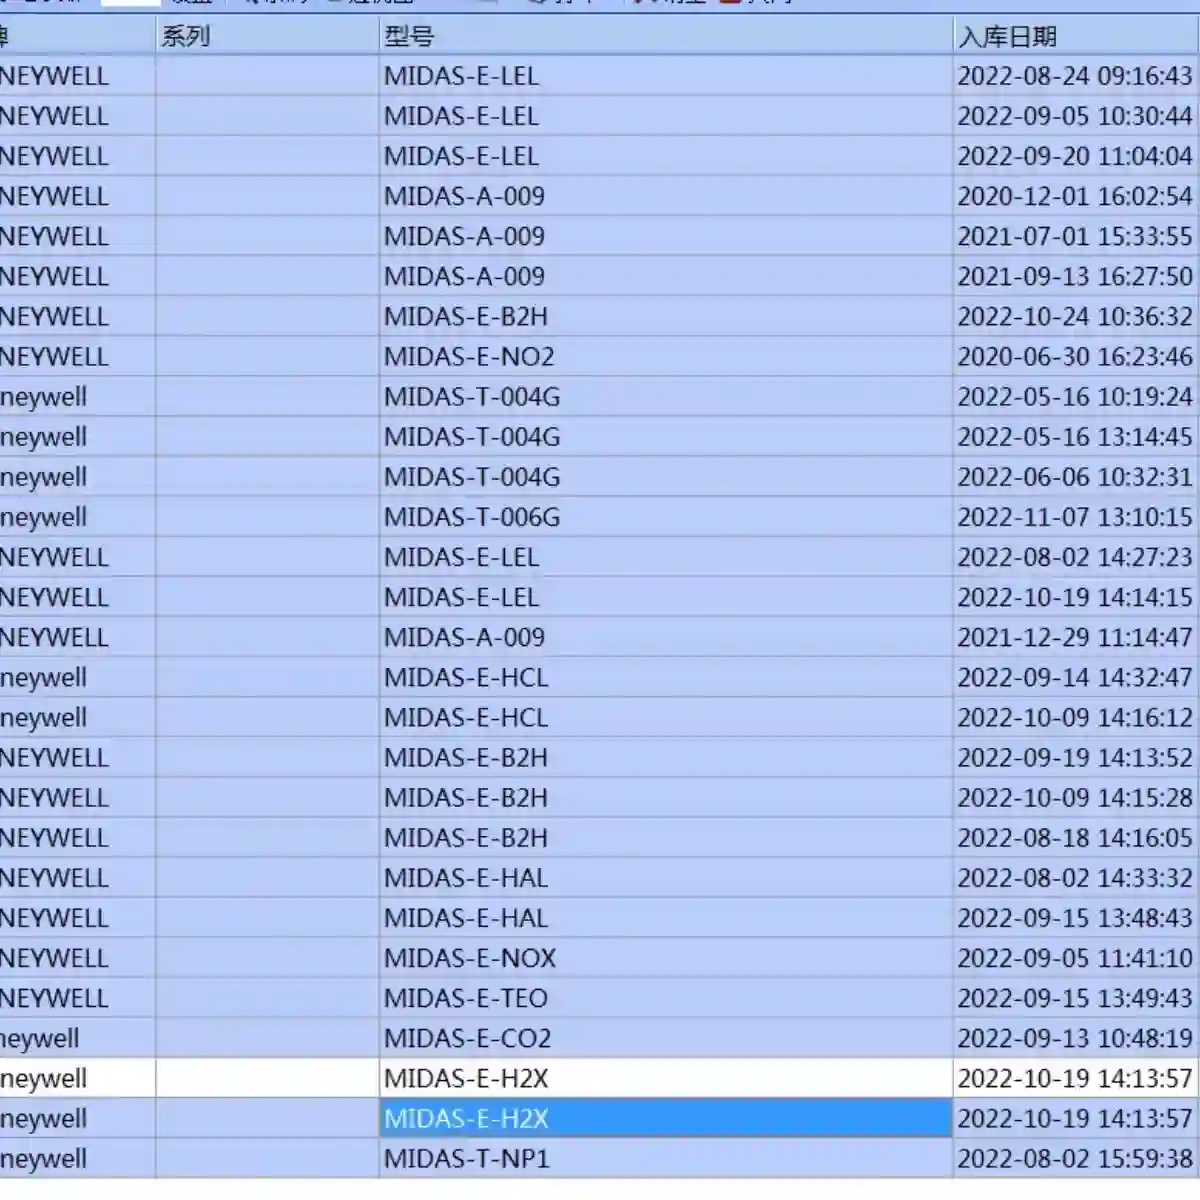1200x1200 pixels.
Task: Select the highlighted MIDAS-E-H2X cell
Action: [666, 1118]
